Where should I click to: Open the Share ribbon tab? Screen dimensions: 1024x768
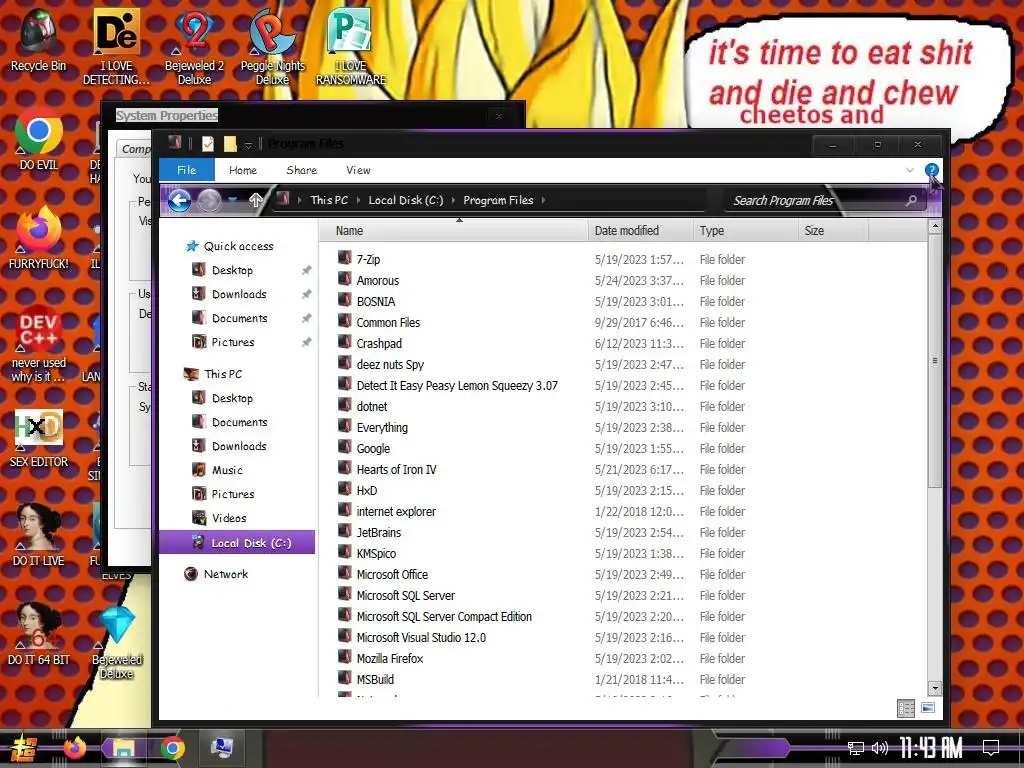click(x=302, y=170)
